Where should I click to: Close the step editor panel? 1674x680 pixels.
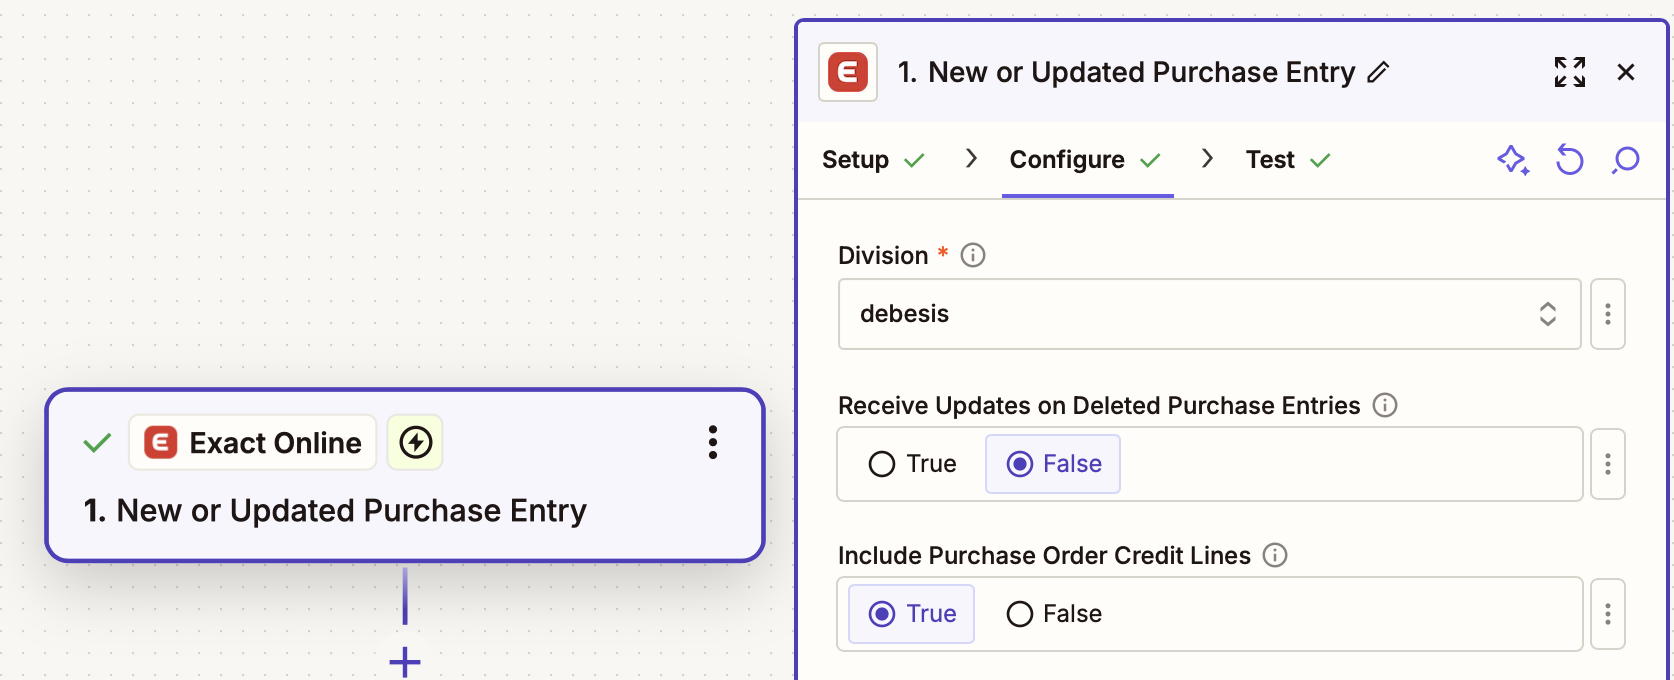[1626, 72]
